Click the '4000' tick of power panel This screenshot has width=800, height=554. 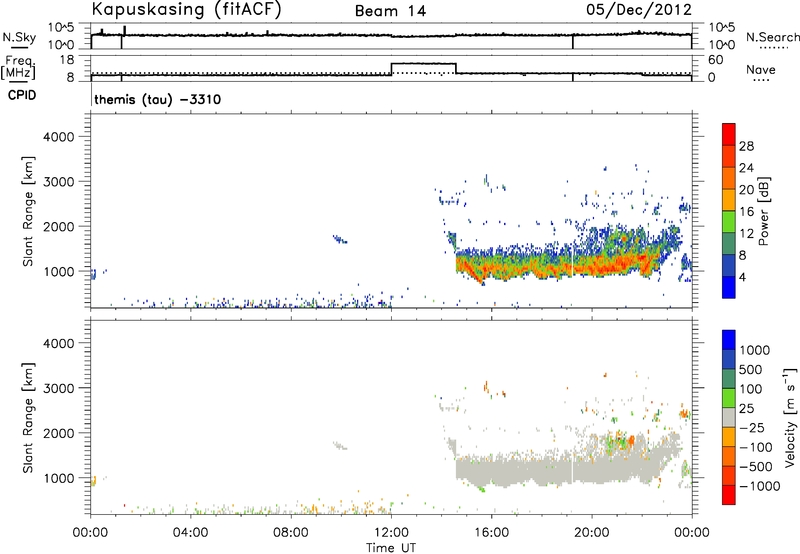point(58,137)
